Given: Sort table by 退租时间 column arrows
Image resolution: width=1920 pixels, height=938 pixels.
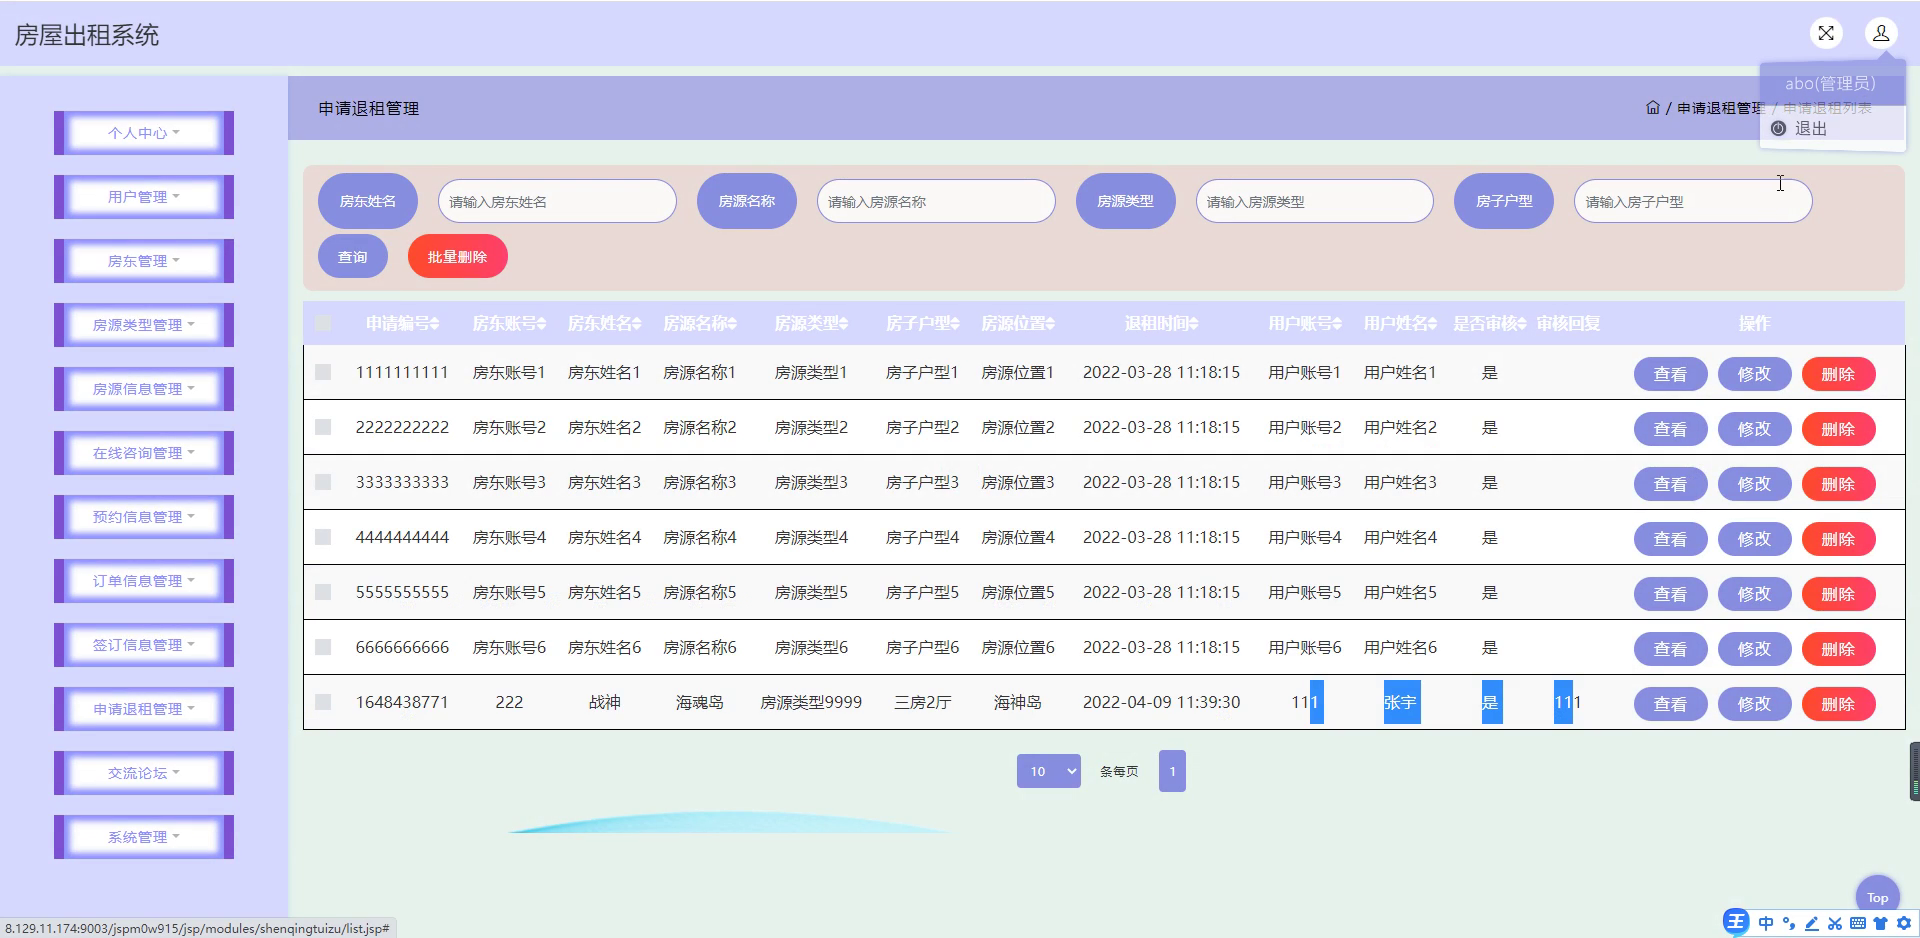Looking at the screenshot, I should point(1193,324).
